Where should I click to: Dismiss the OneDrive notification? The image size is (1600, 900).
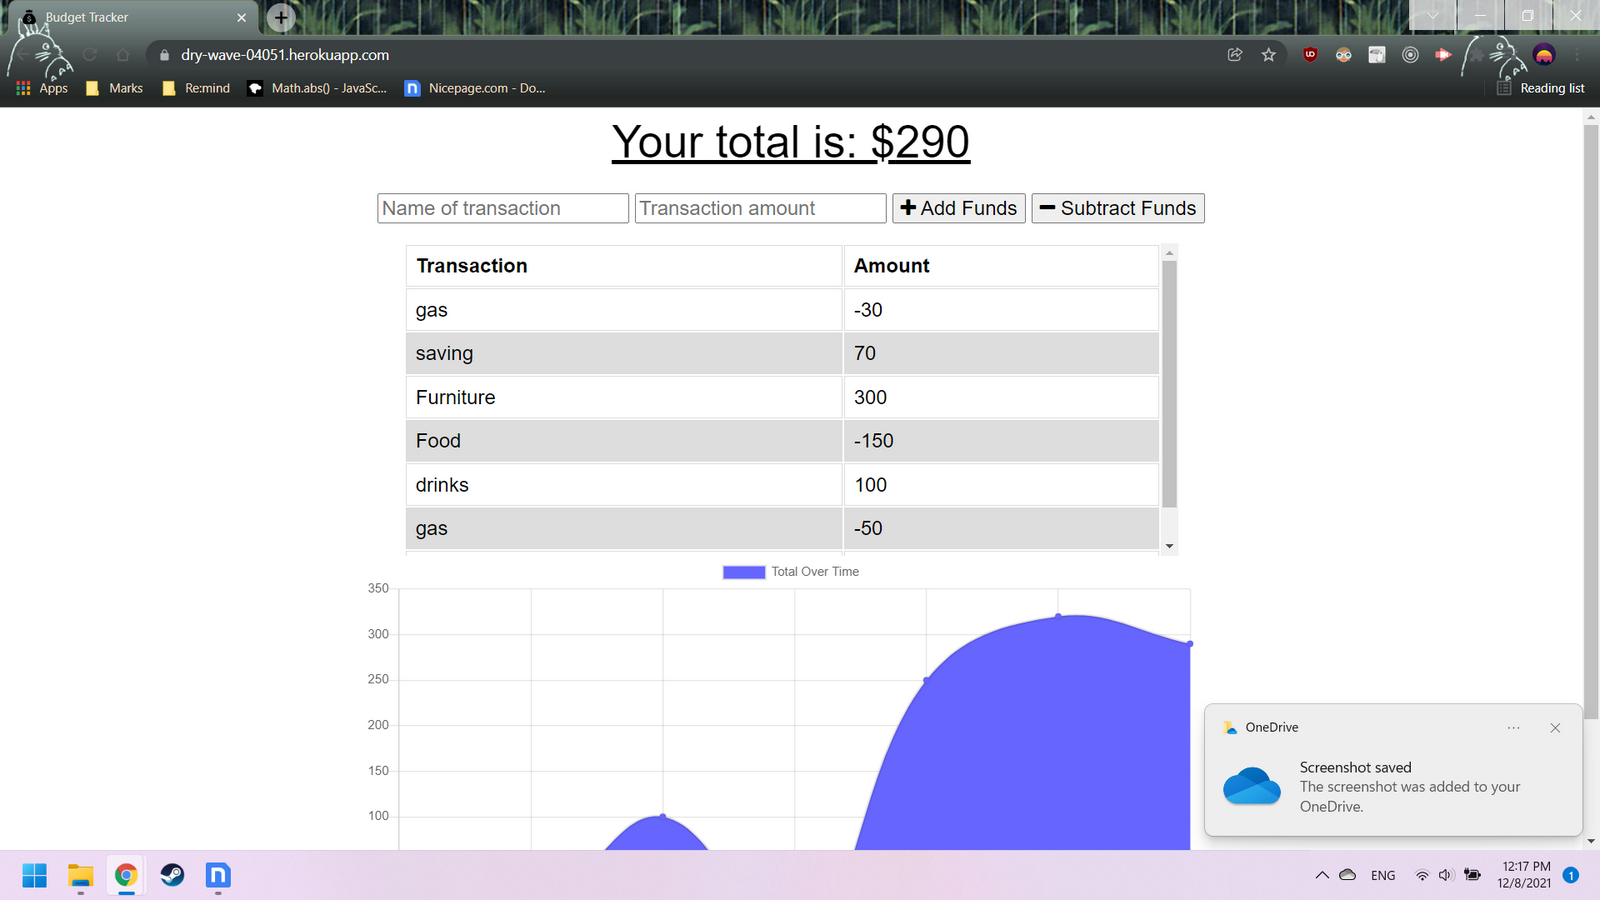point(1555,728)
